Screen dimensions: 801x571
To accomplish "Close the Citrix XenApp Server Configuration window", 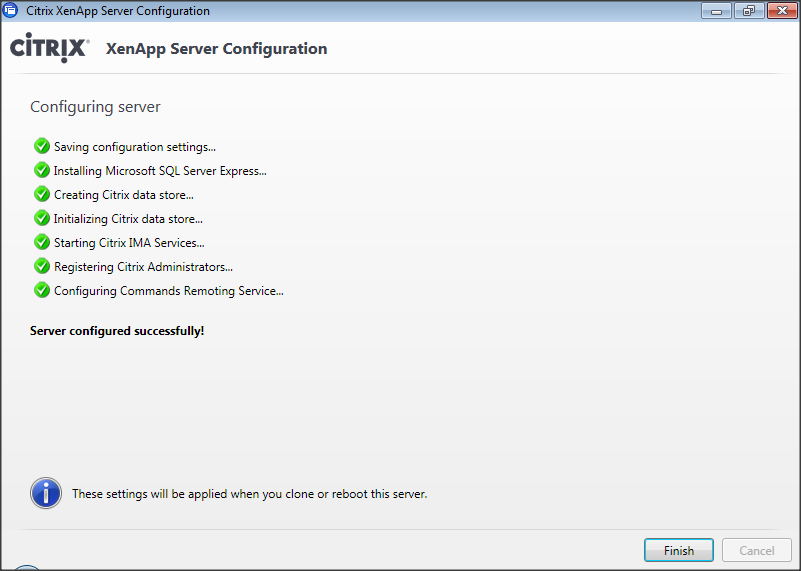I will coord(778,11).
